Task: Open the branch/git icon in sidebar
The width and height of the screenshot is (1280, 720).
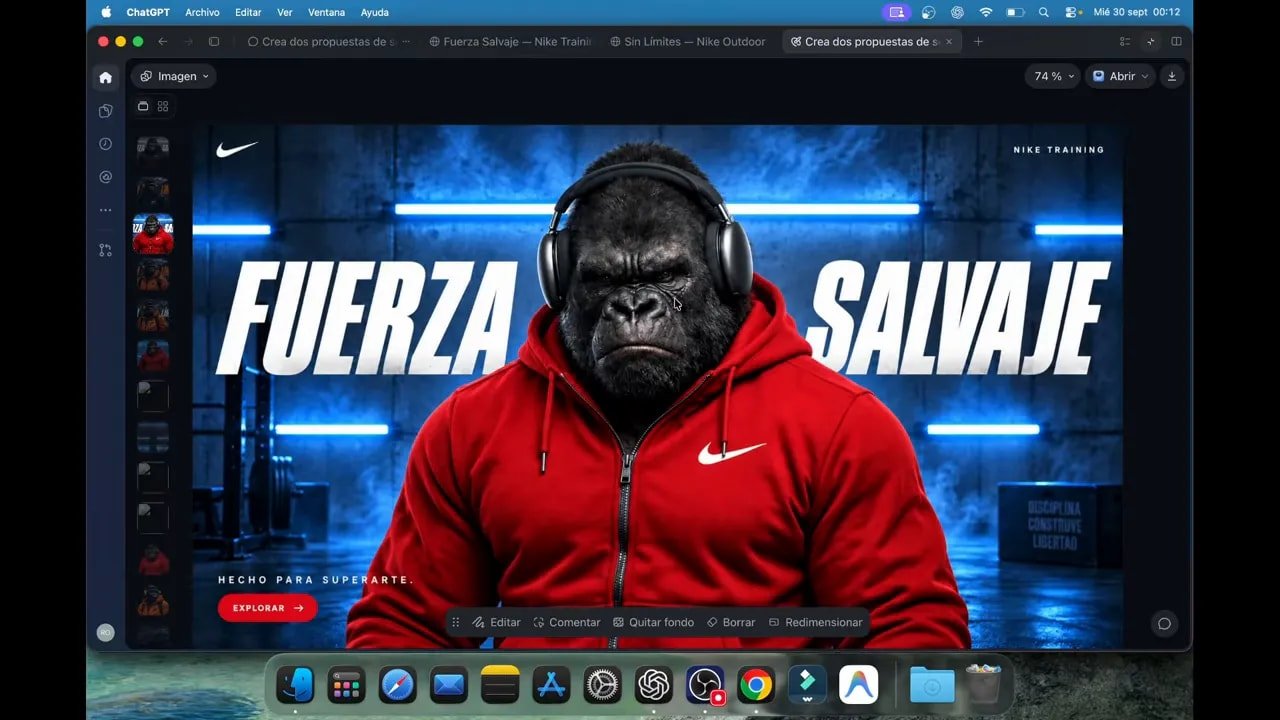Action: coord(105,250)
